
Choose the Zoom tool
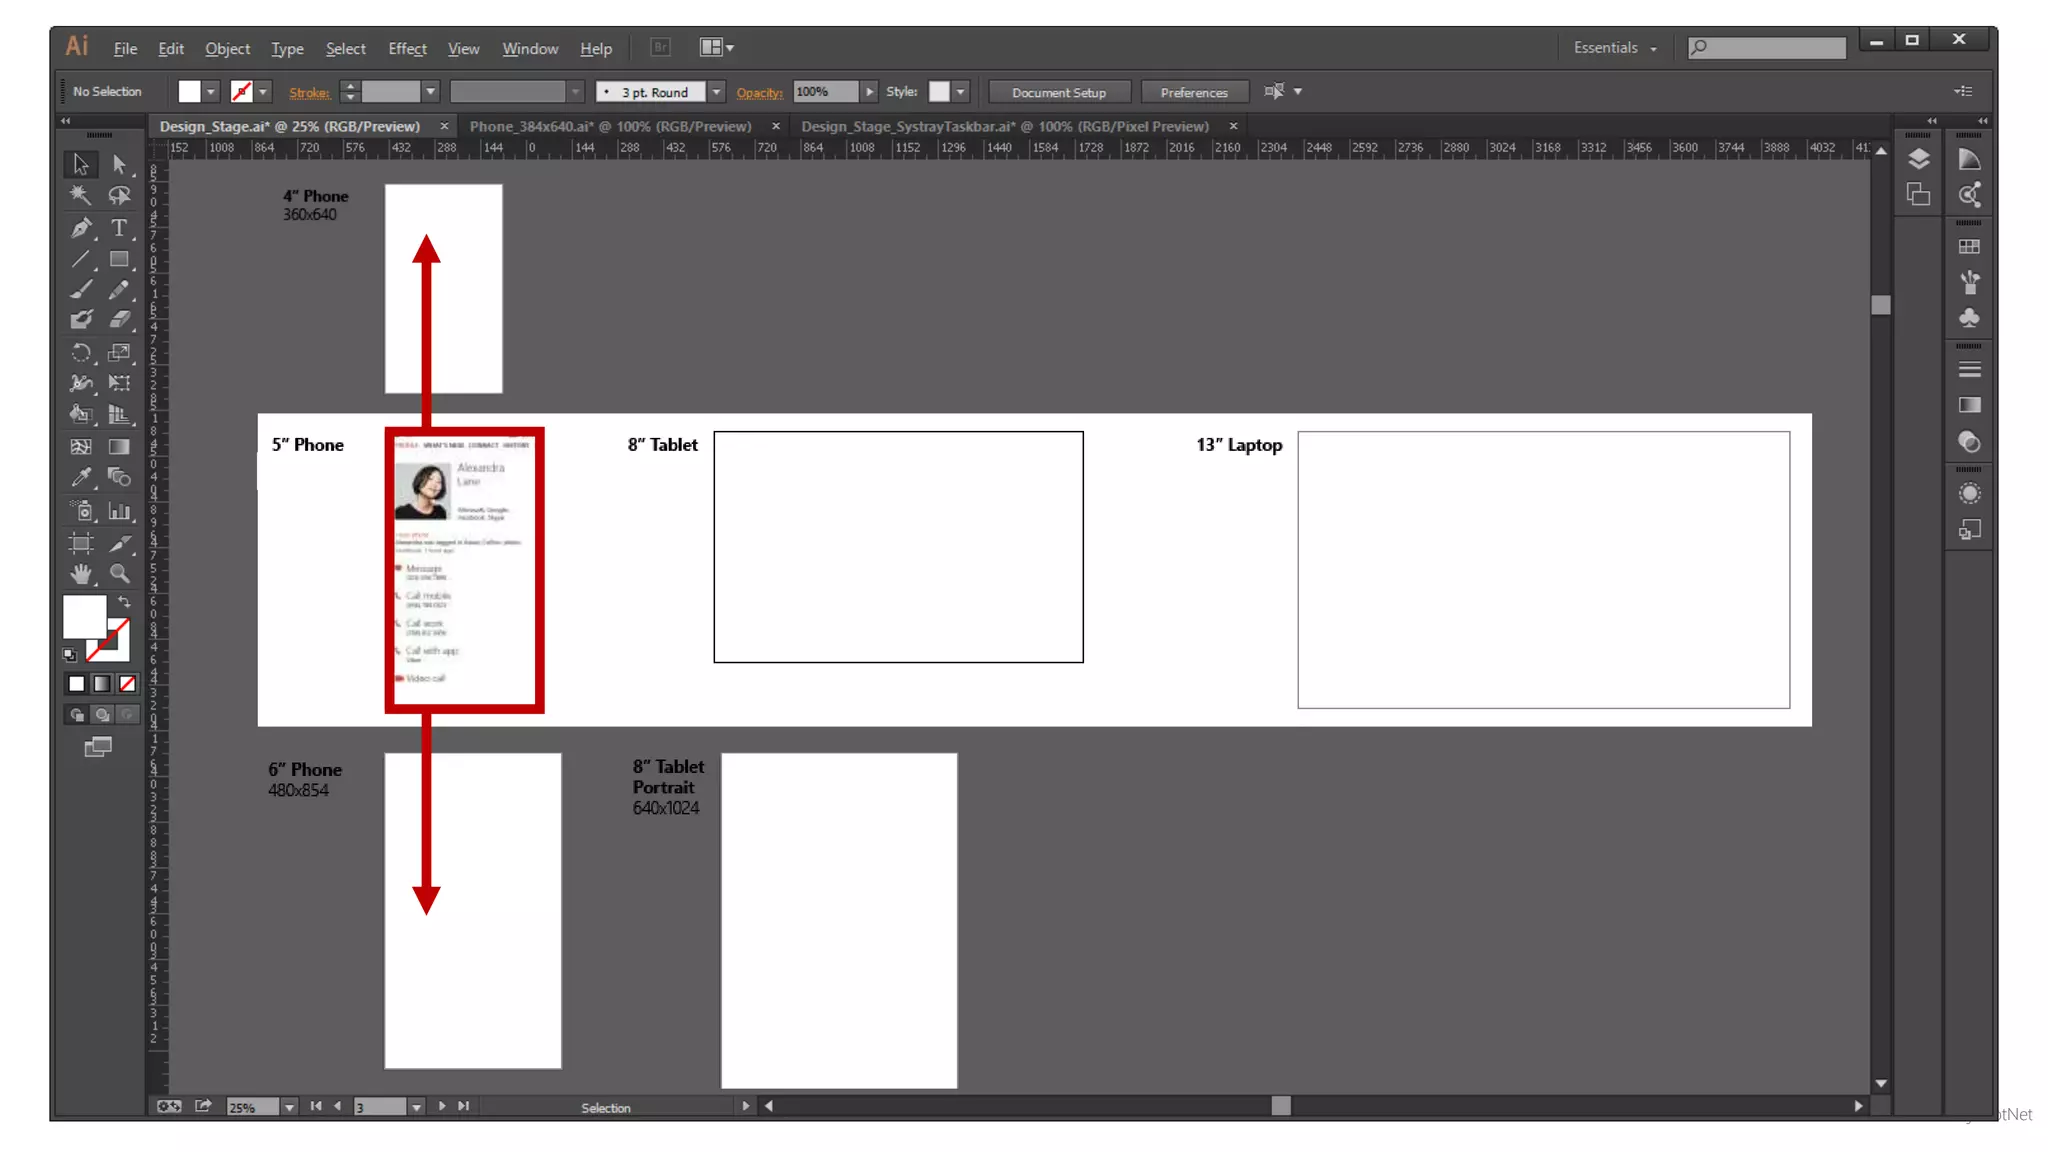tap(119, 573)
